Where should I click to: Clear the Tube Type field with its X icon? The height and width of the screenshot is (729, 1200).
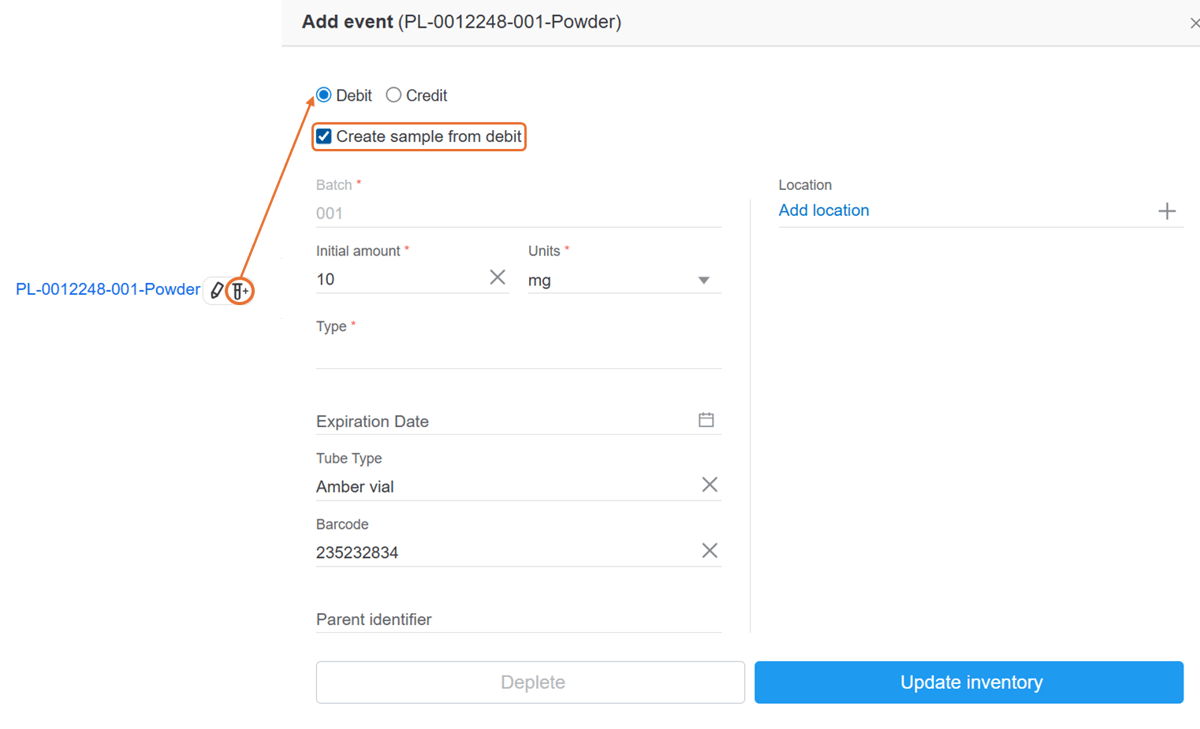pyautogui.click(x=709, y=484)
